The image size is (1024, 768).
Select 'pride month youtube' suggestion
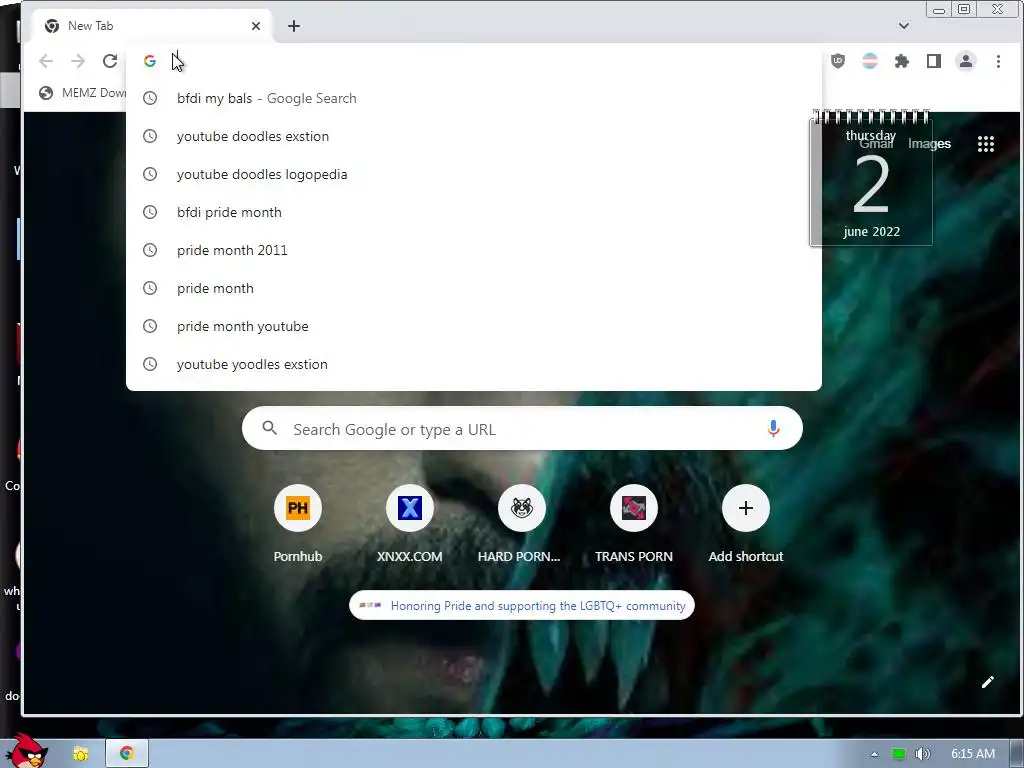click(473, 326)
